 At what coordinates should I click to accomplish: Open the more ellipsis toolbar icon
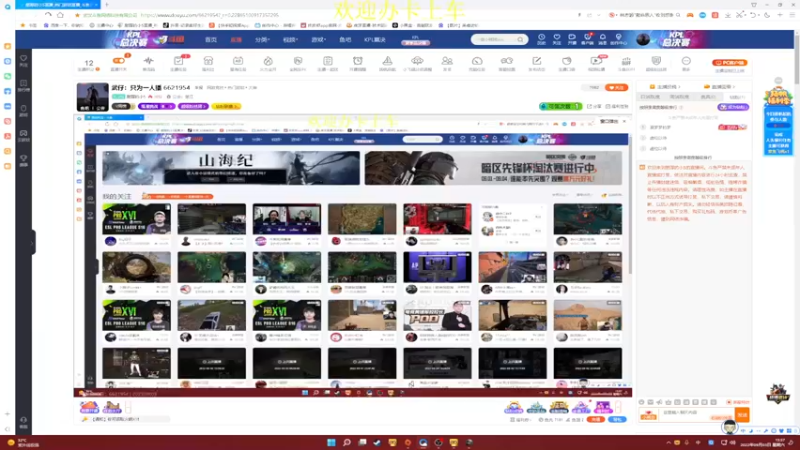(x=686, y=63)
